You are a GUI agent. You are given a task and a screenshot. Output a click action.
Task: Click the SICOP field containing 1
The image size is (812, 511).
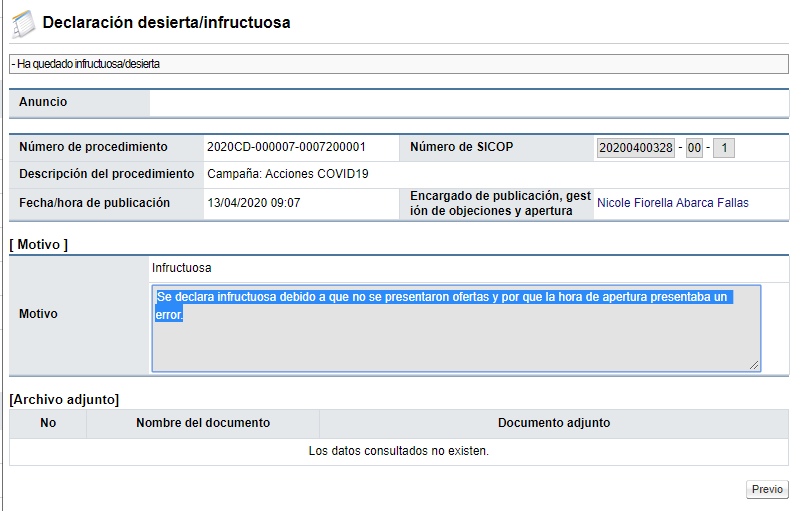[x=725, y=148]
